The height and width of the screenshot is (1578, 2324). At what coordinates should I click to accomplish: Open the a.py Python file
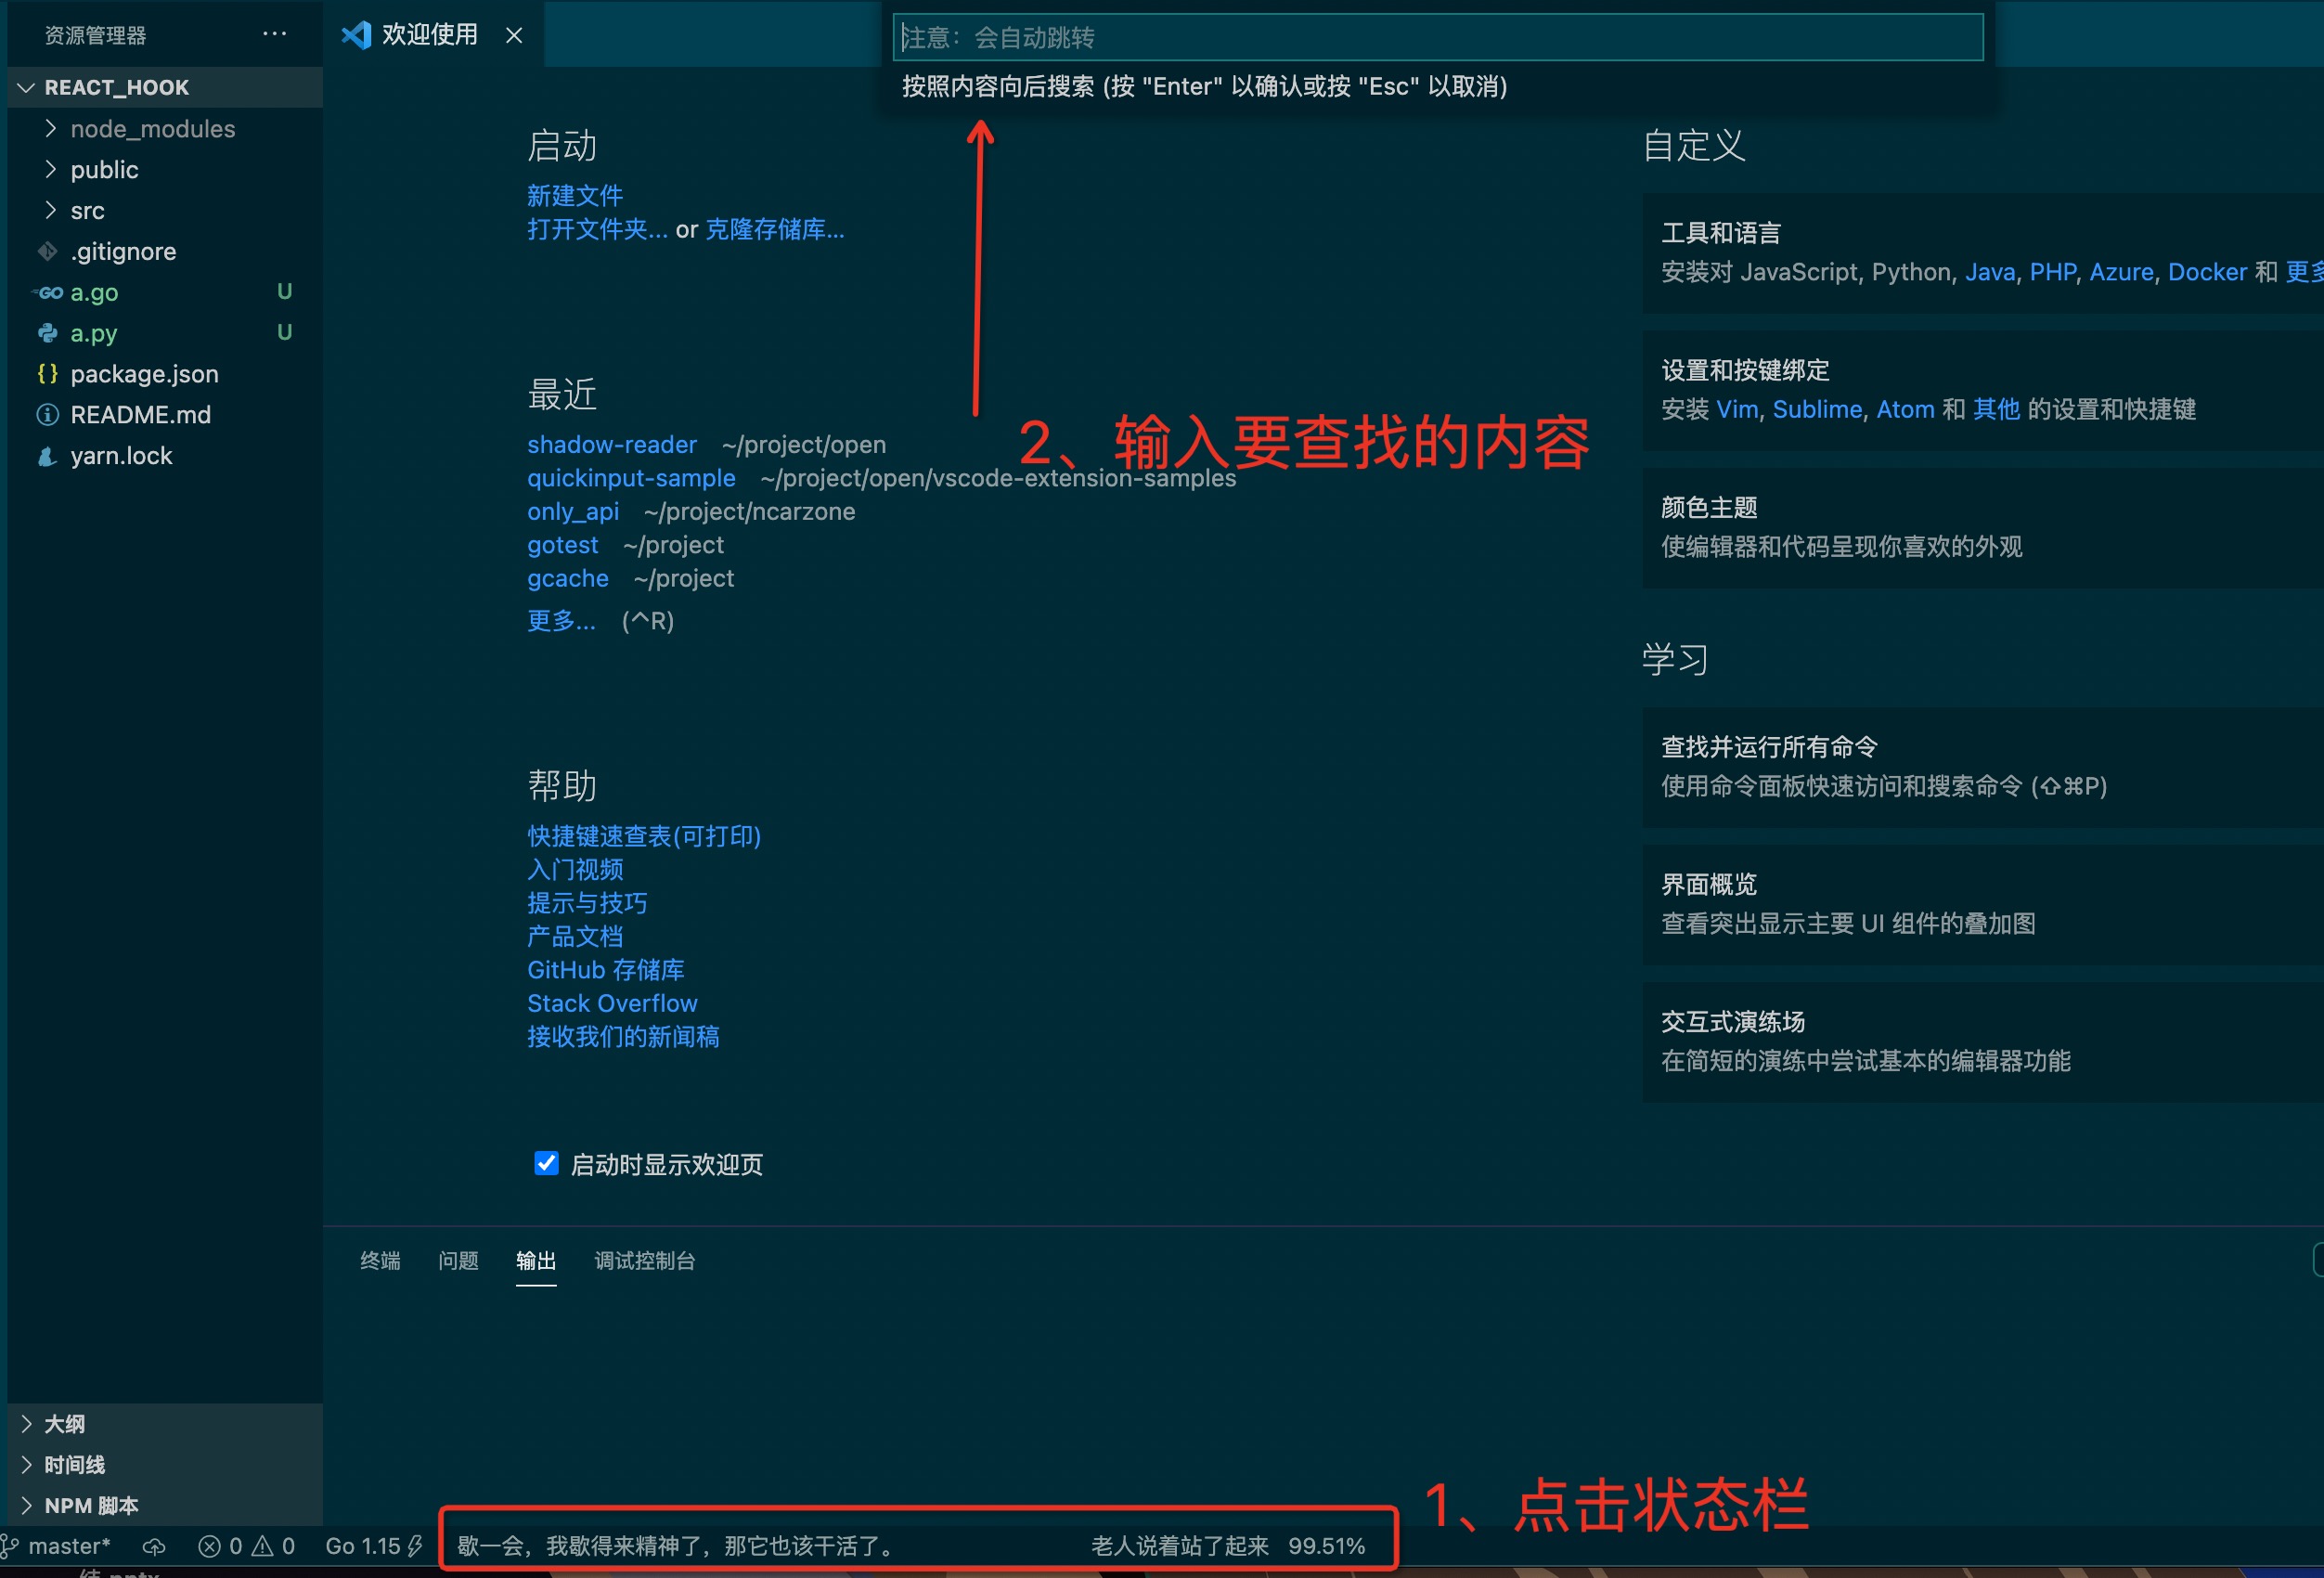tap(94, 333)
